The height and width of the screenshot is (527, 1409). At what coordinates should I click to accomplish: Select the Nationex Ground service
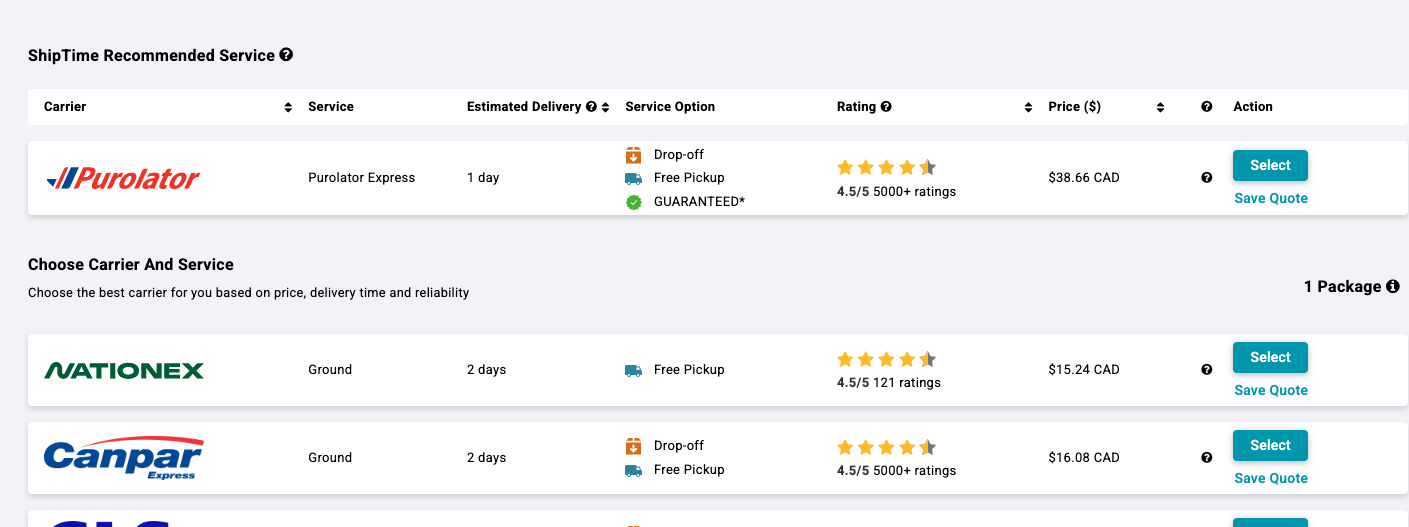[x=1270, y=357]
